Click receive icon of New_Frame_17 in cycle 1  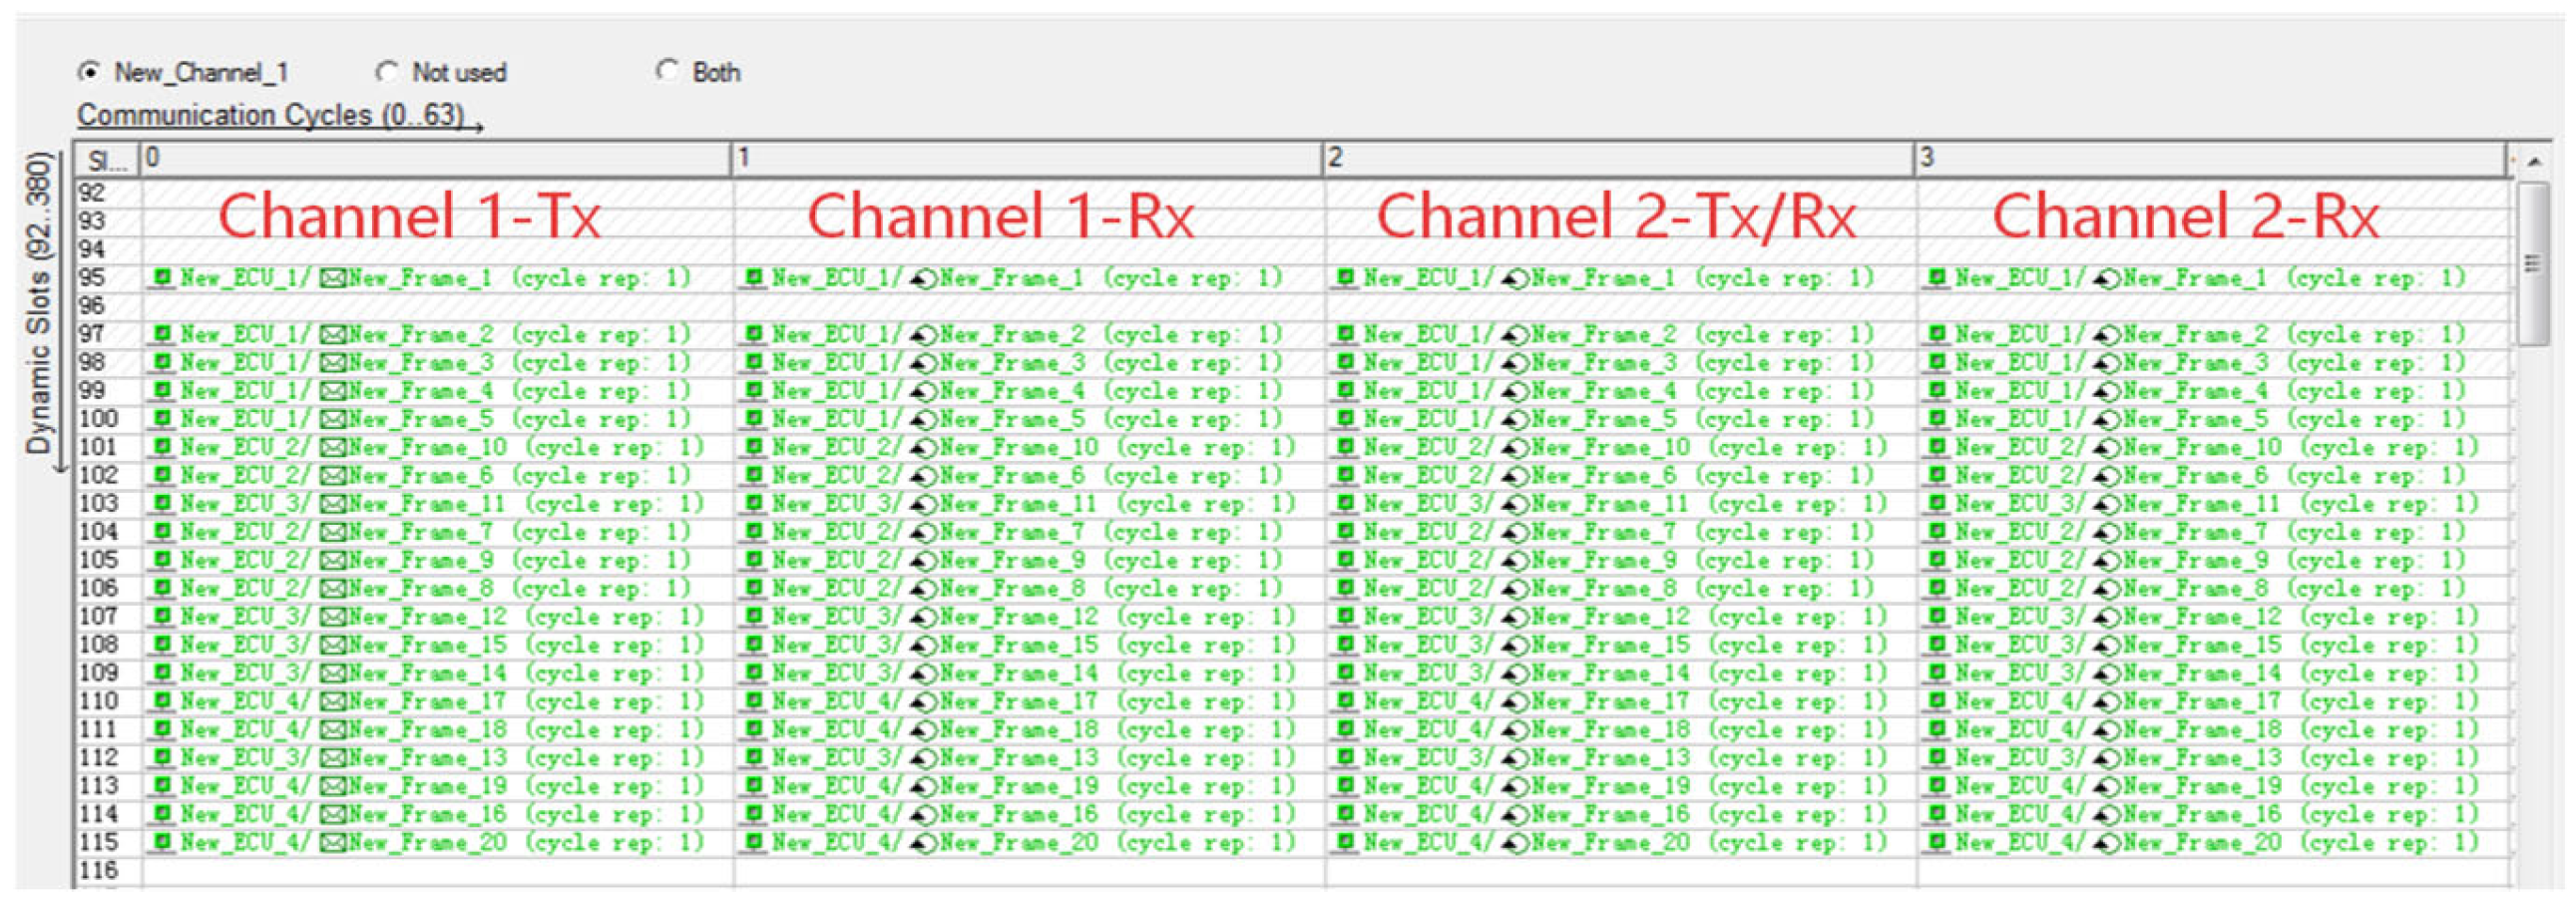(x=924, y=701)
